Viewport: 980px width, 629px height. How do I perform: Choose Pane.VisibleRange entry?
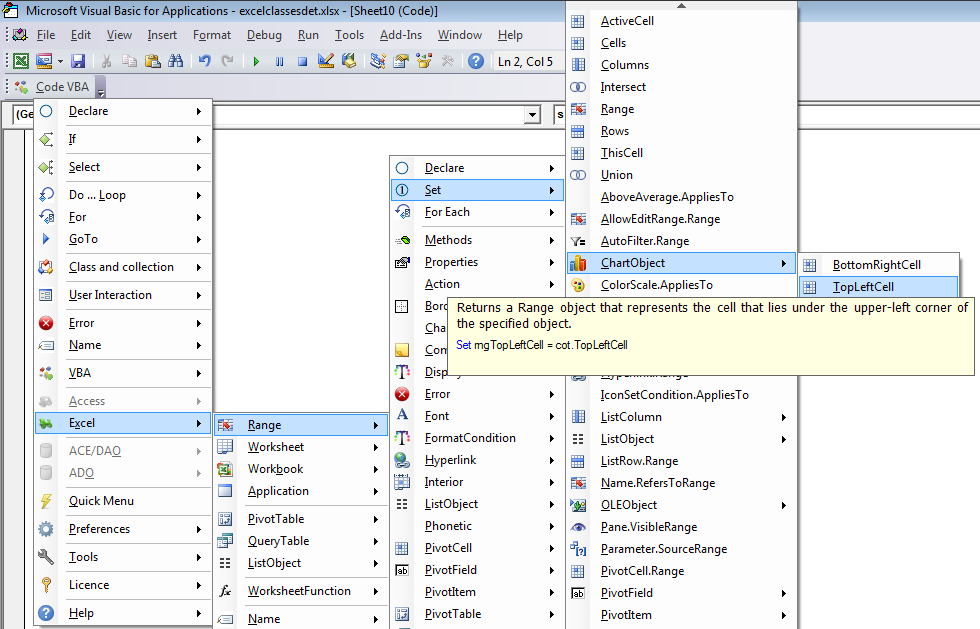[681, 527]
